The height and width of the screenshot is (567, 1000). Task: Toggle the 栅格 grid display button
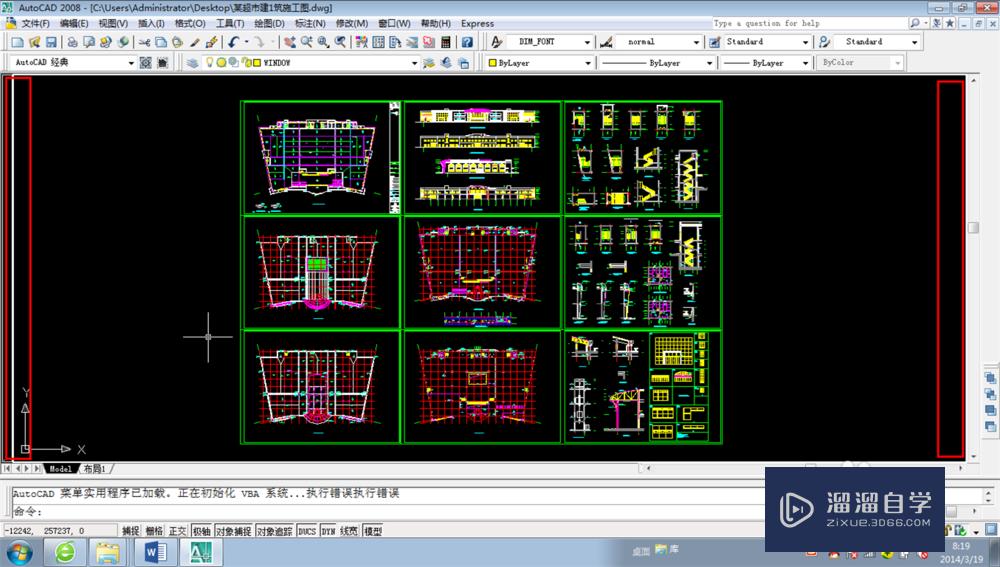pos(154,531)
